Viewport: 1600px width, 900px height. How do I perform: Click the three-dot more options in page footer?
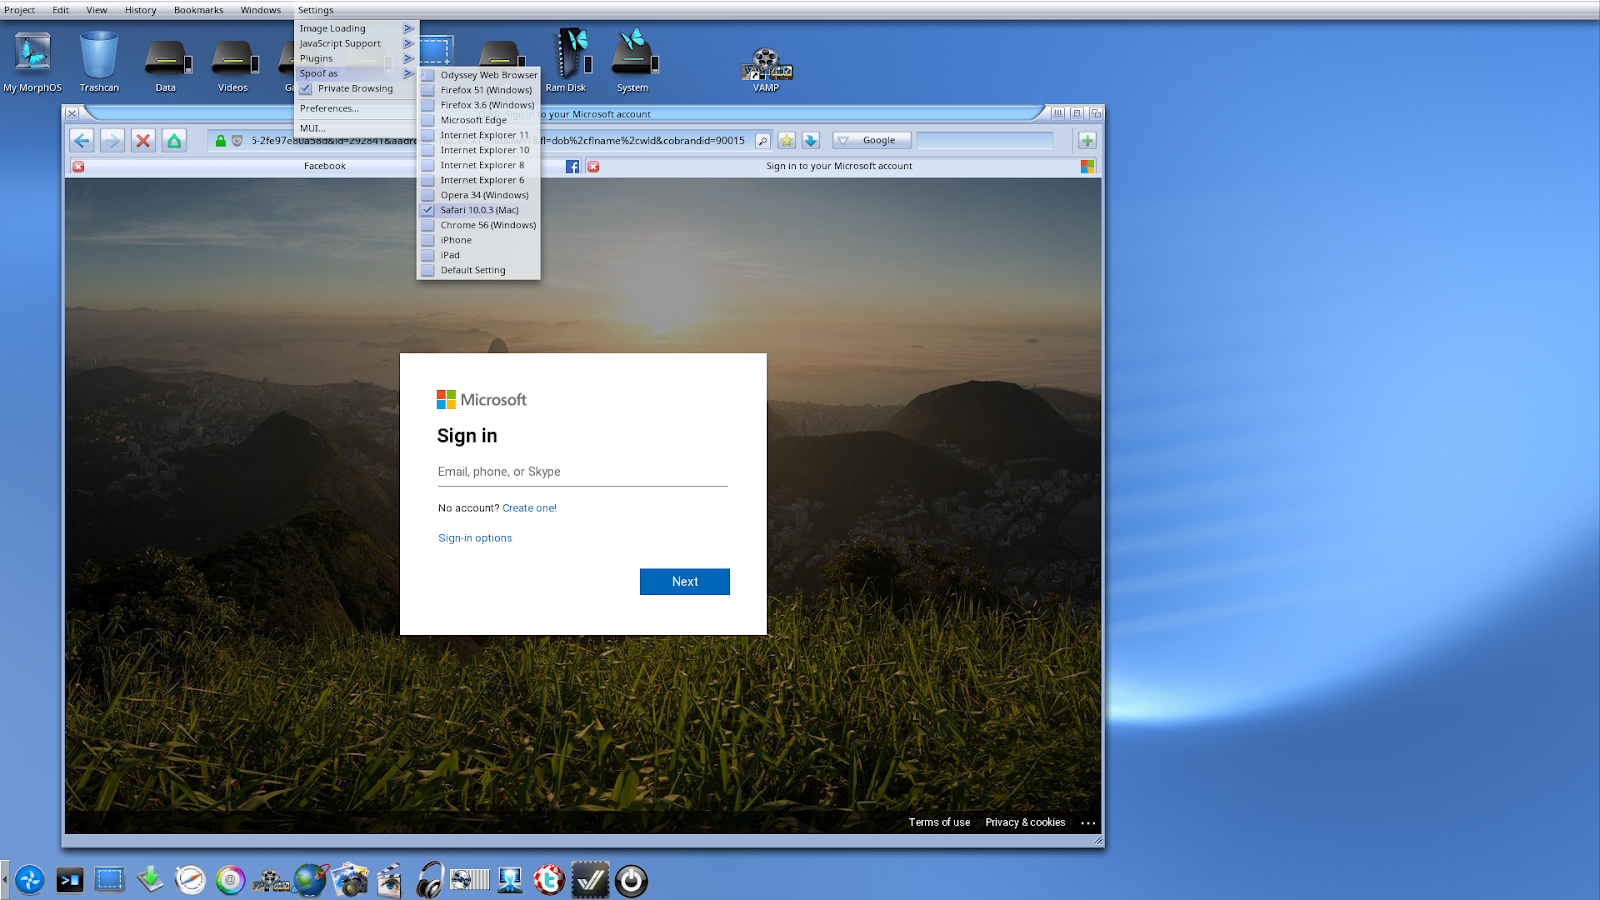tap(1088, 823)
